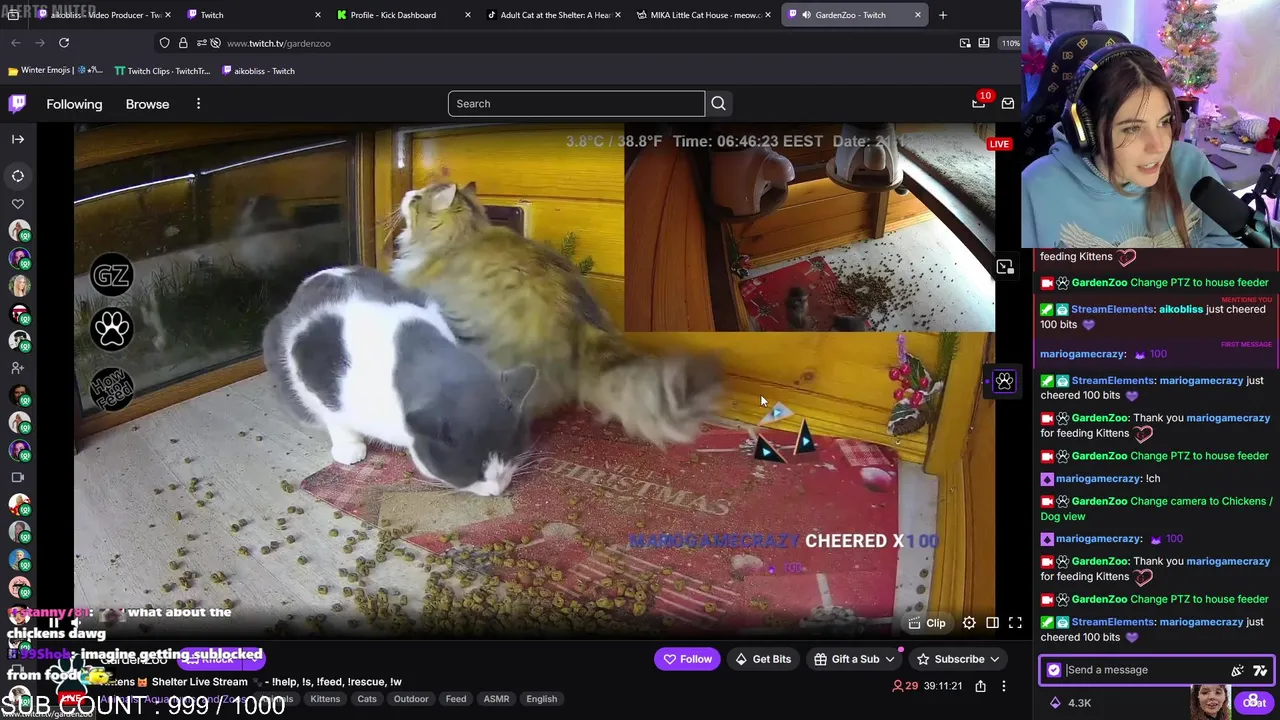Click the How to Feed overlay badge
This screenshot has width=1280, height=720.
tap(111, 389)
